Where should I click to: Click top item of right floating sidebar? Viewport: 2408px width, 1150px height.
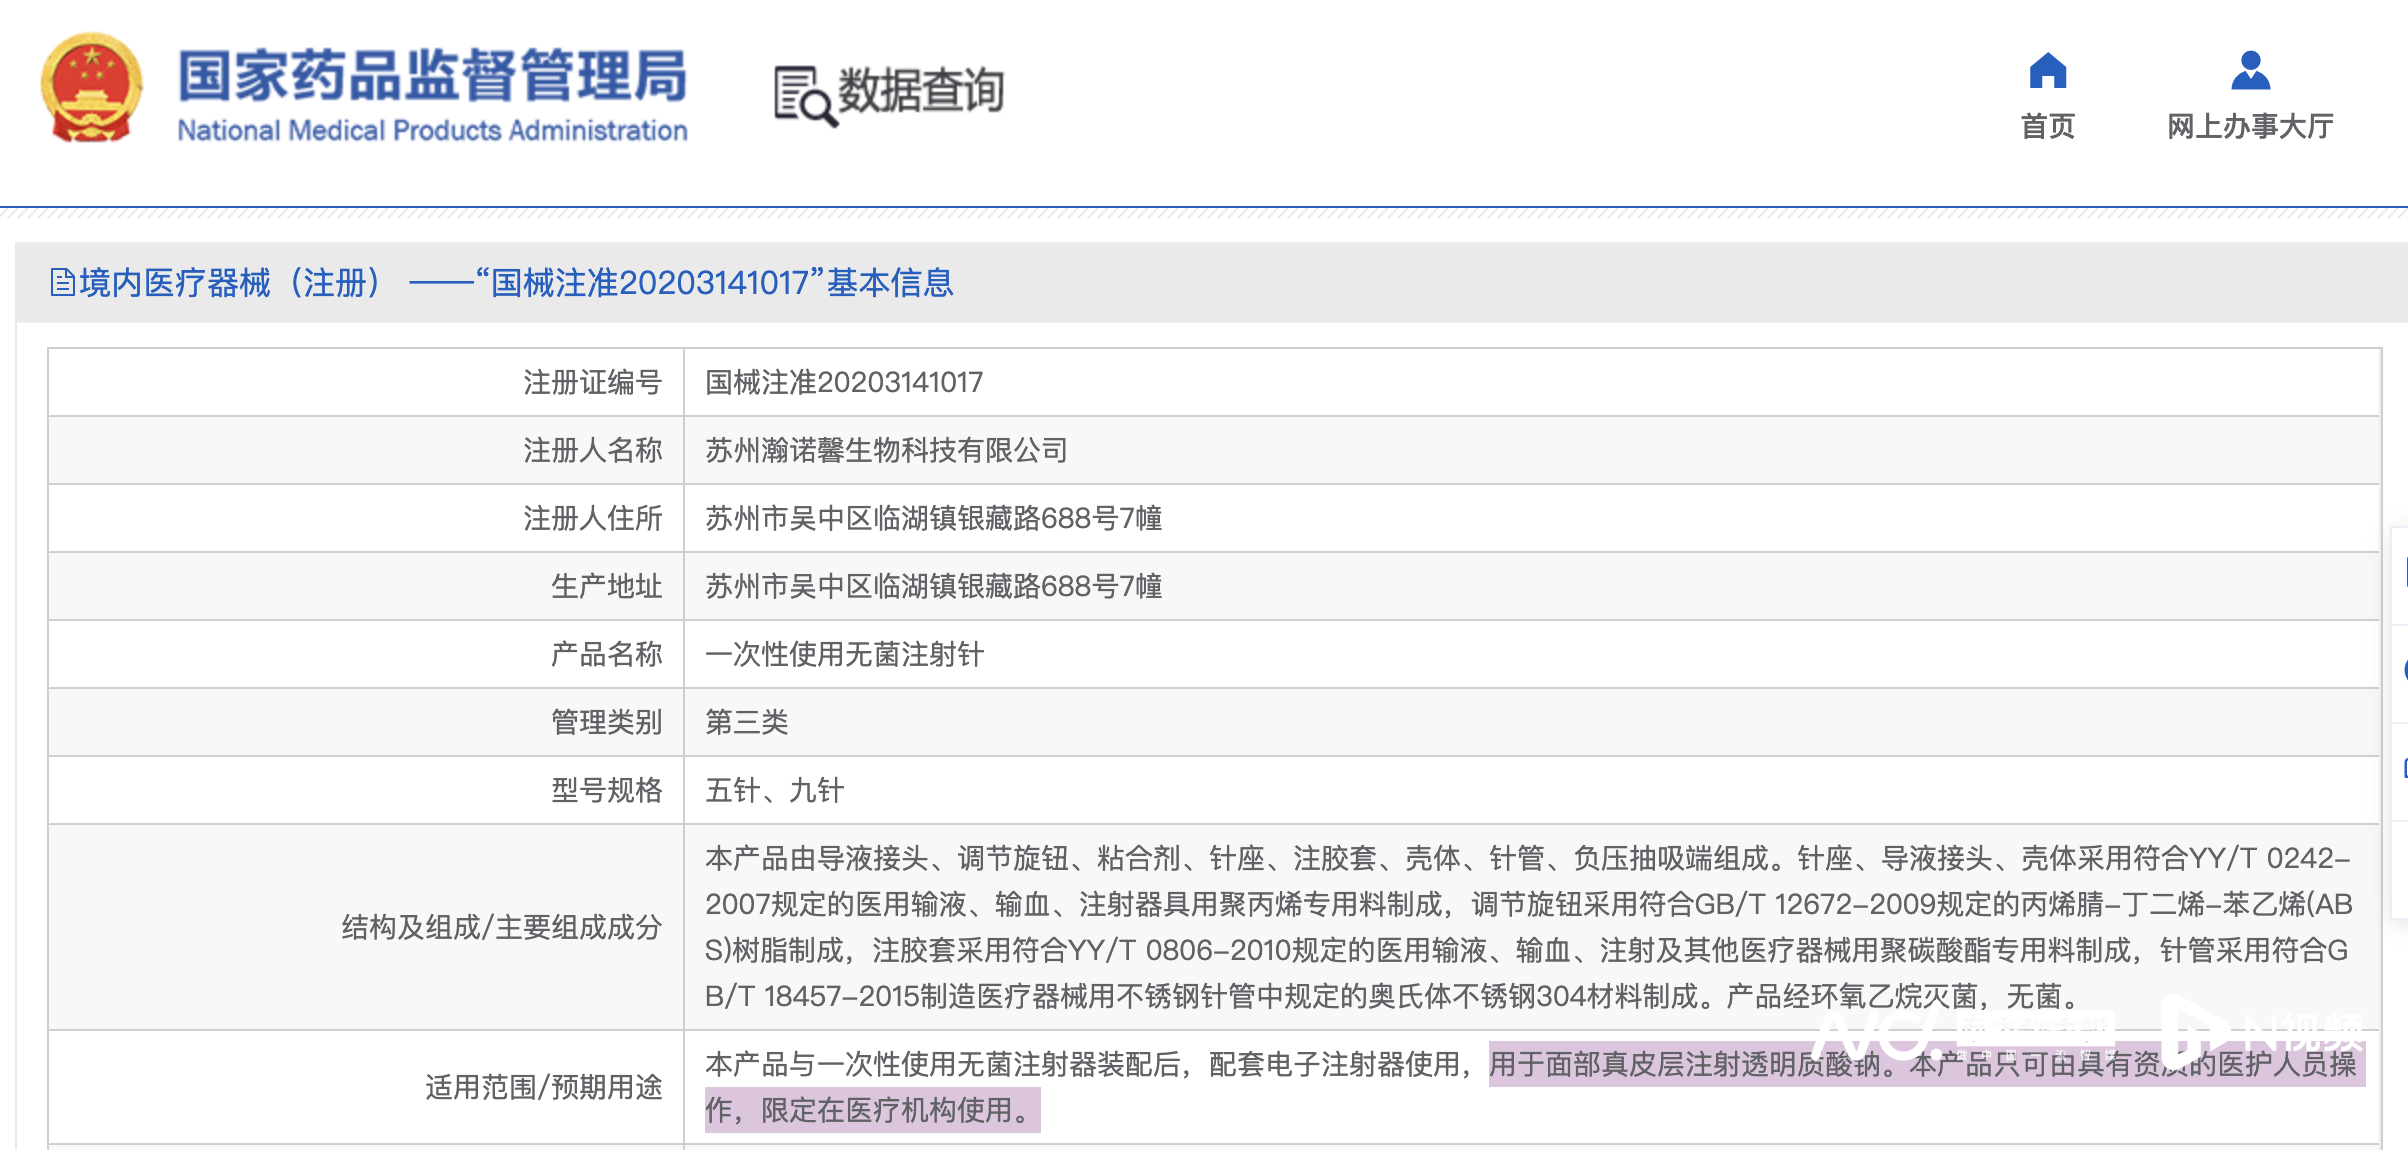[x=2400, y=575]
